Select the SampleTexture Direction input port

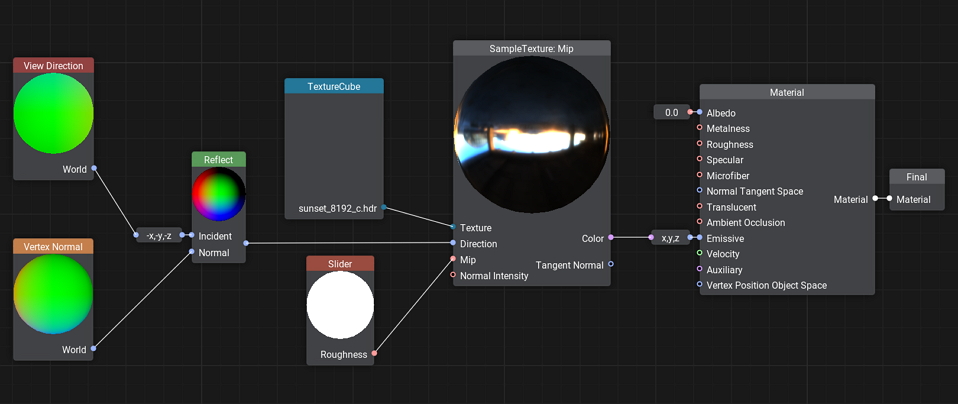[453, 243]
